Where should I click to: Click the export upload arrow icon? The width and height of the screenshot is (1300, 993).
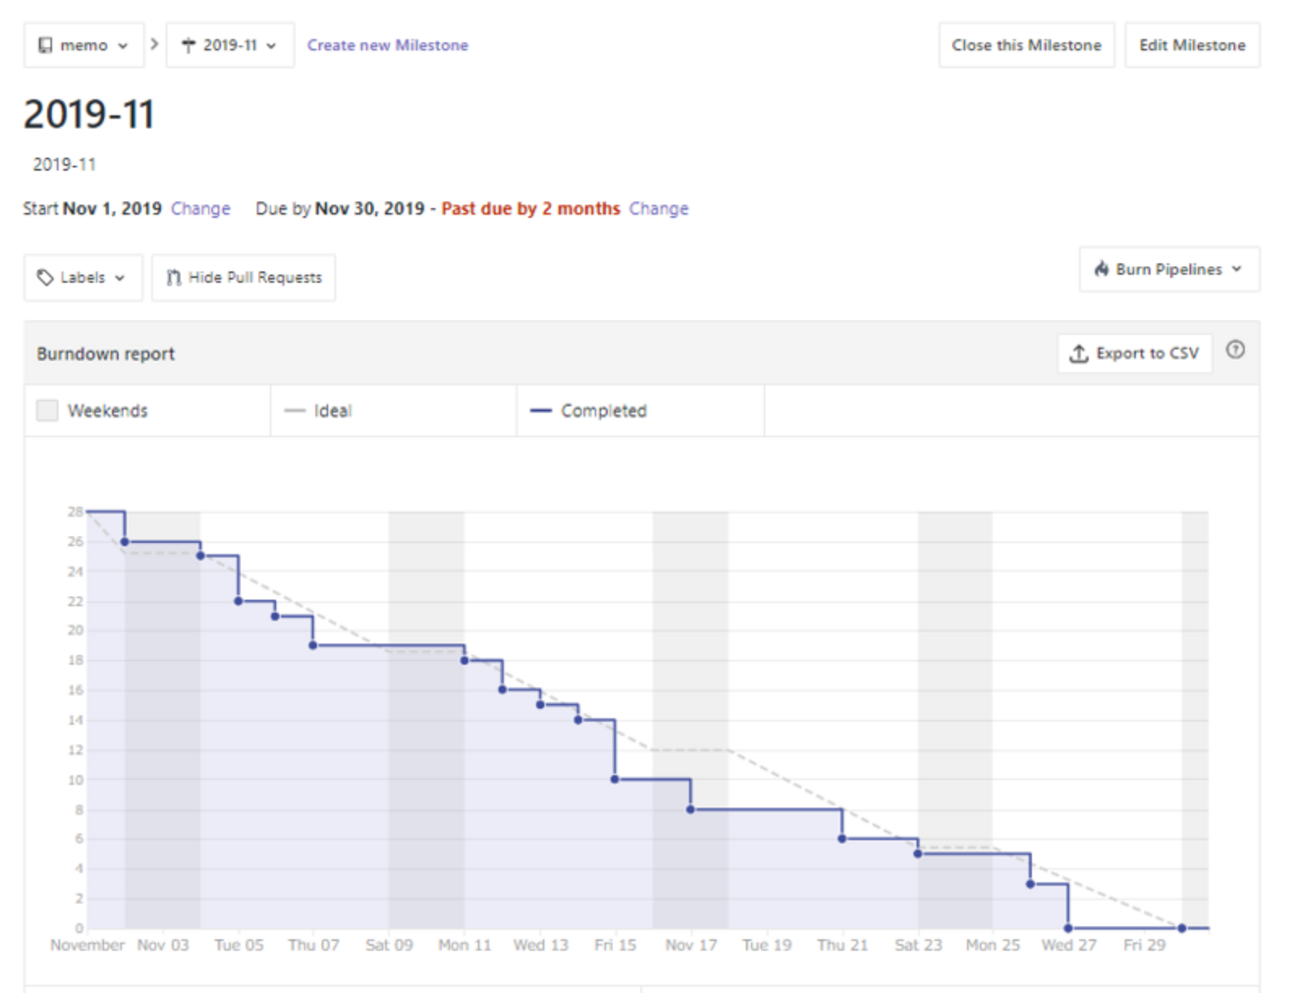[1078, 353]
